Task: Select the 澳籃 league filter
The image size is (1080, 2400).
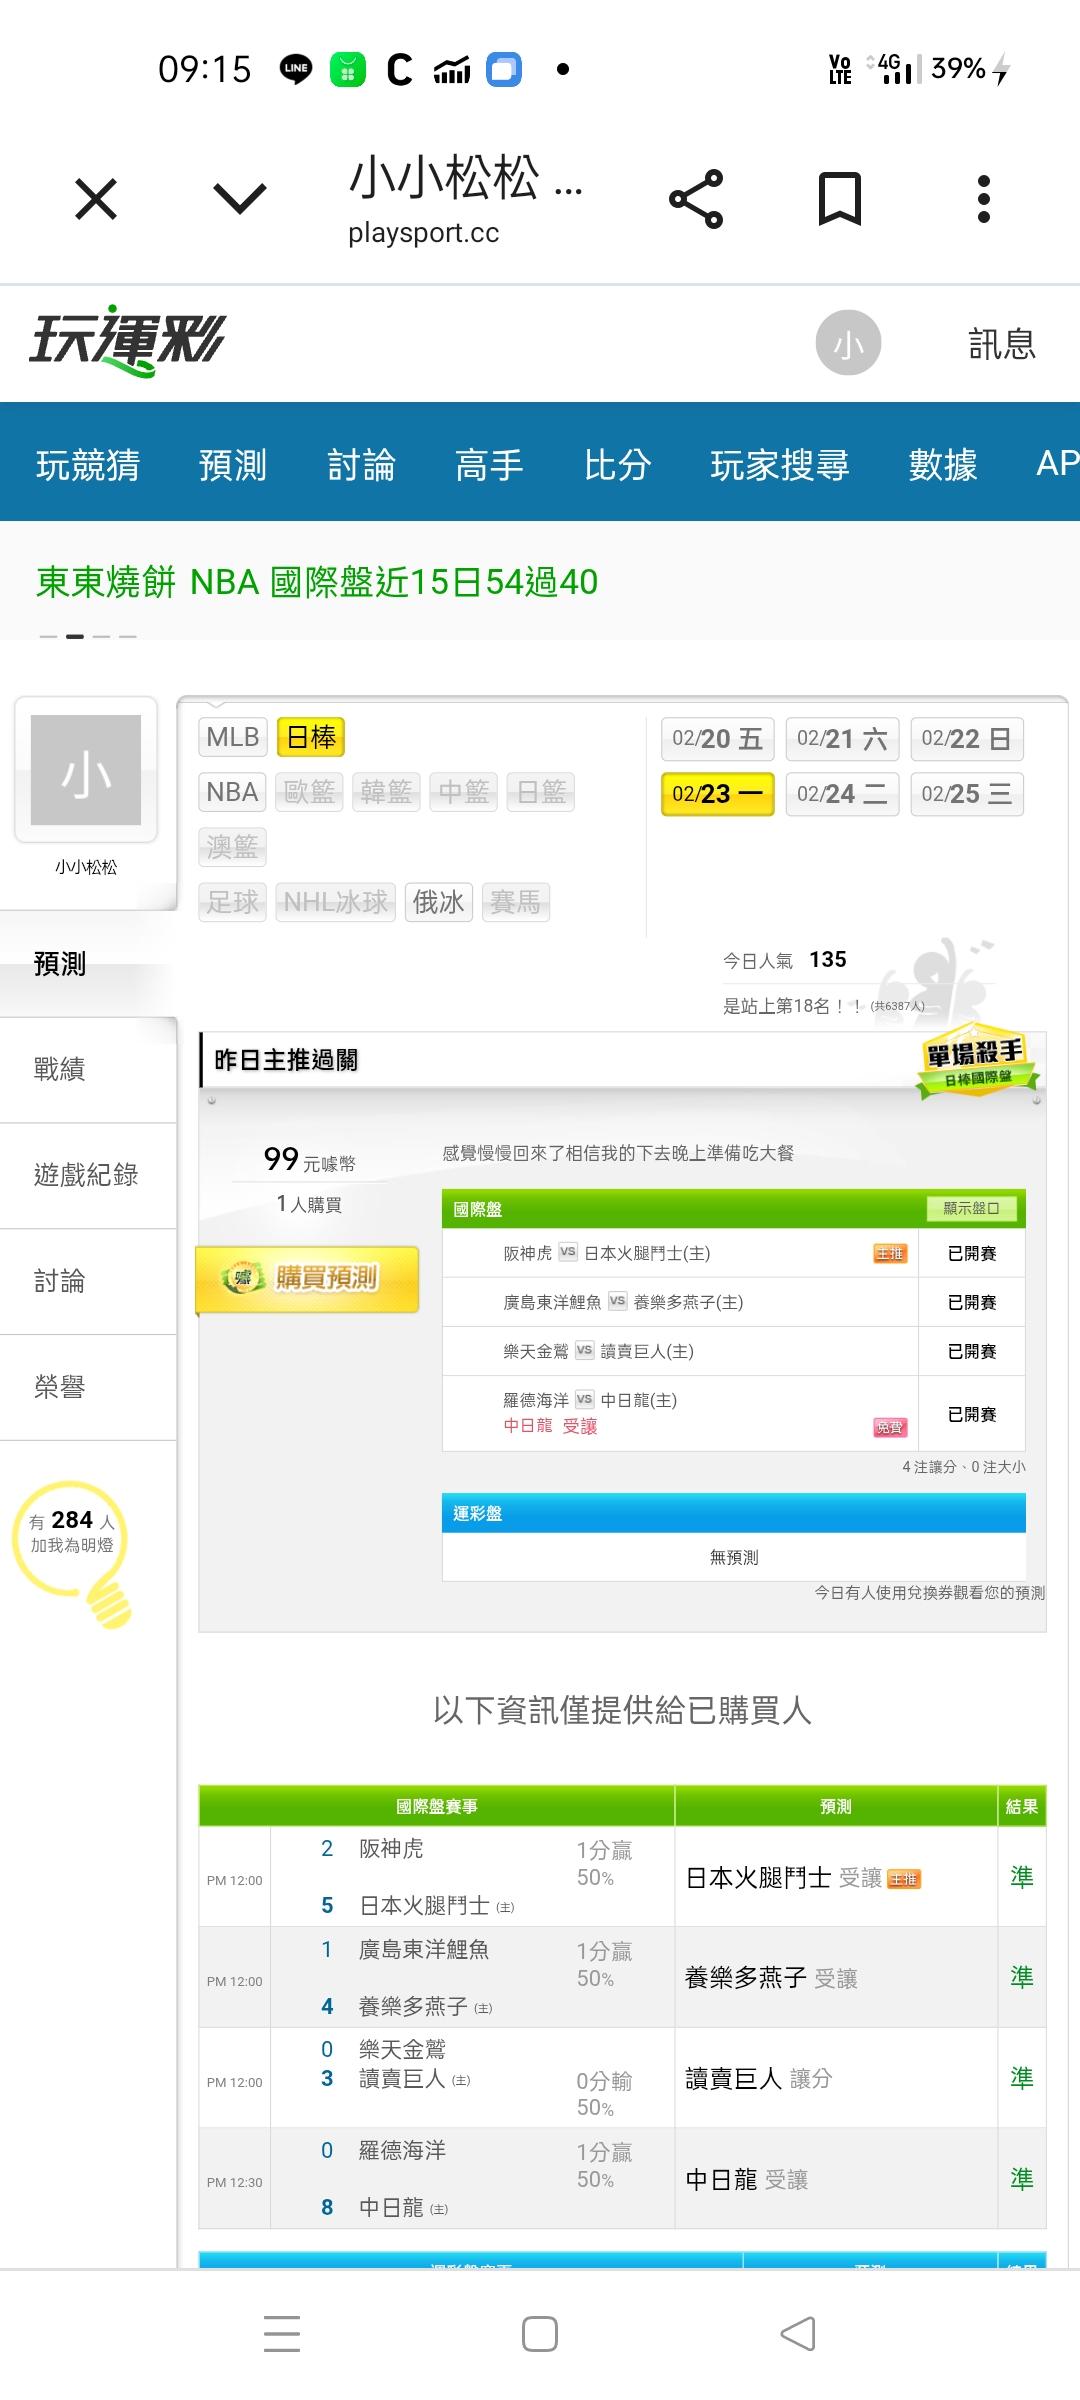Action: (233, 847)
